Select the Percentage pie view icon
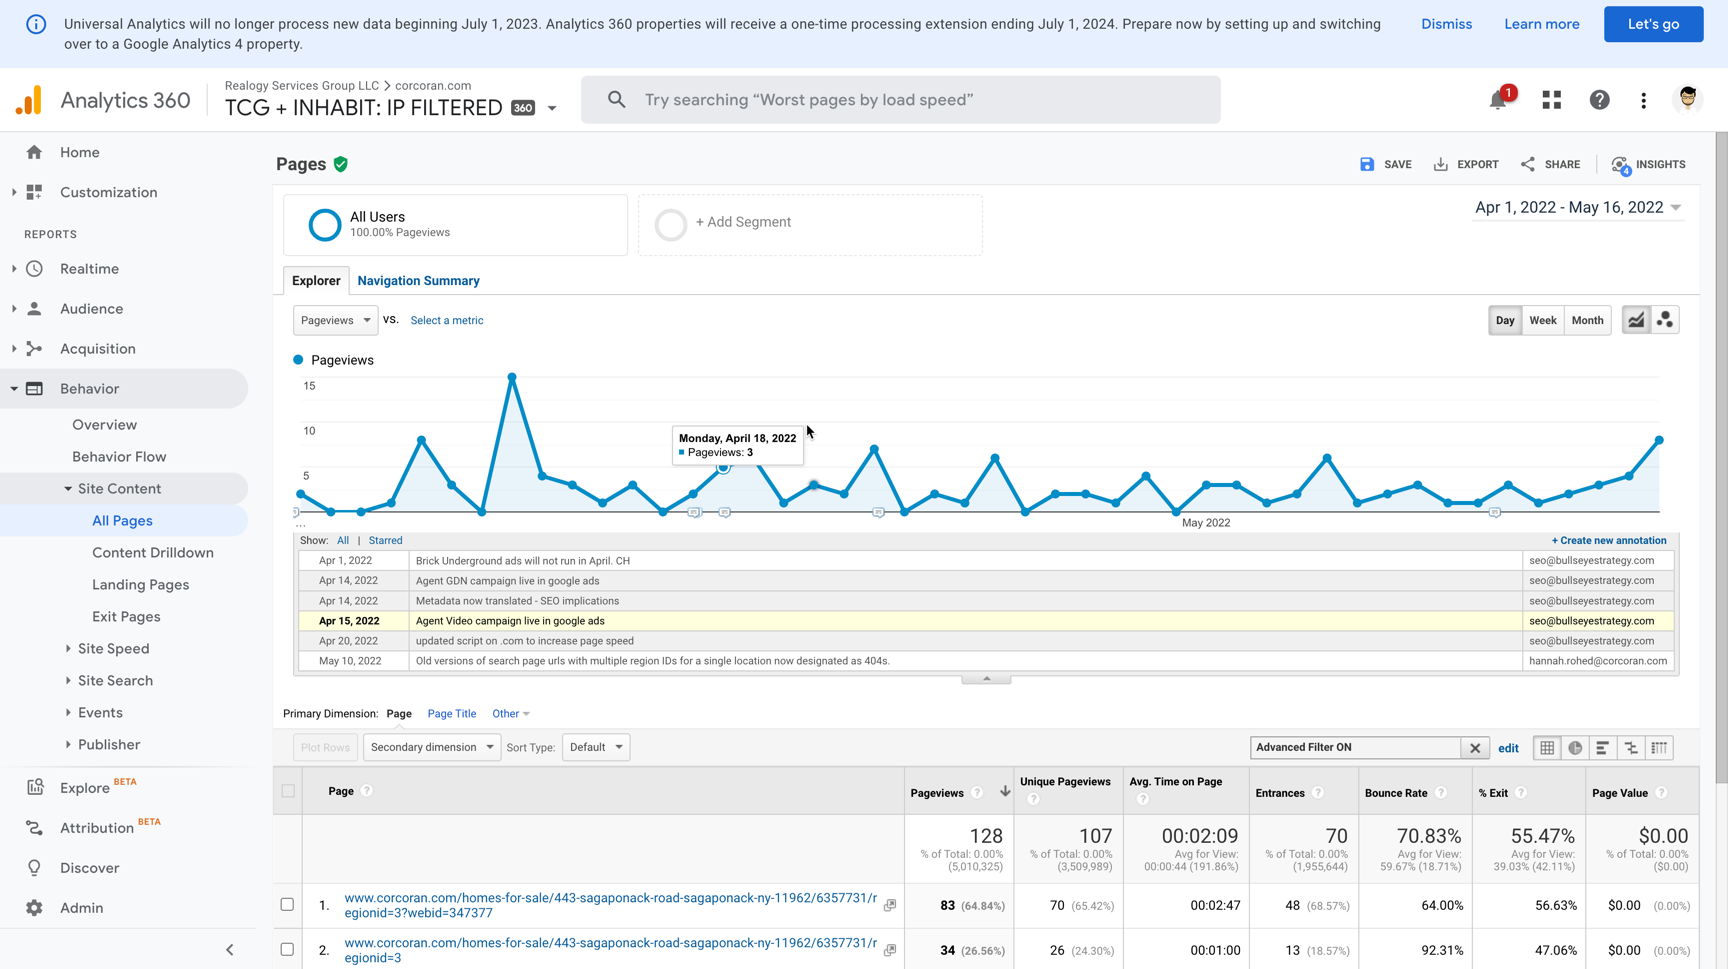The image size is (1728, 969). click(1575, 748)
